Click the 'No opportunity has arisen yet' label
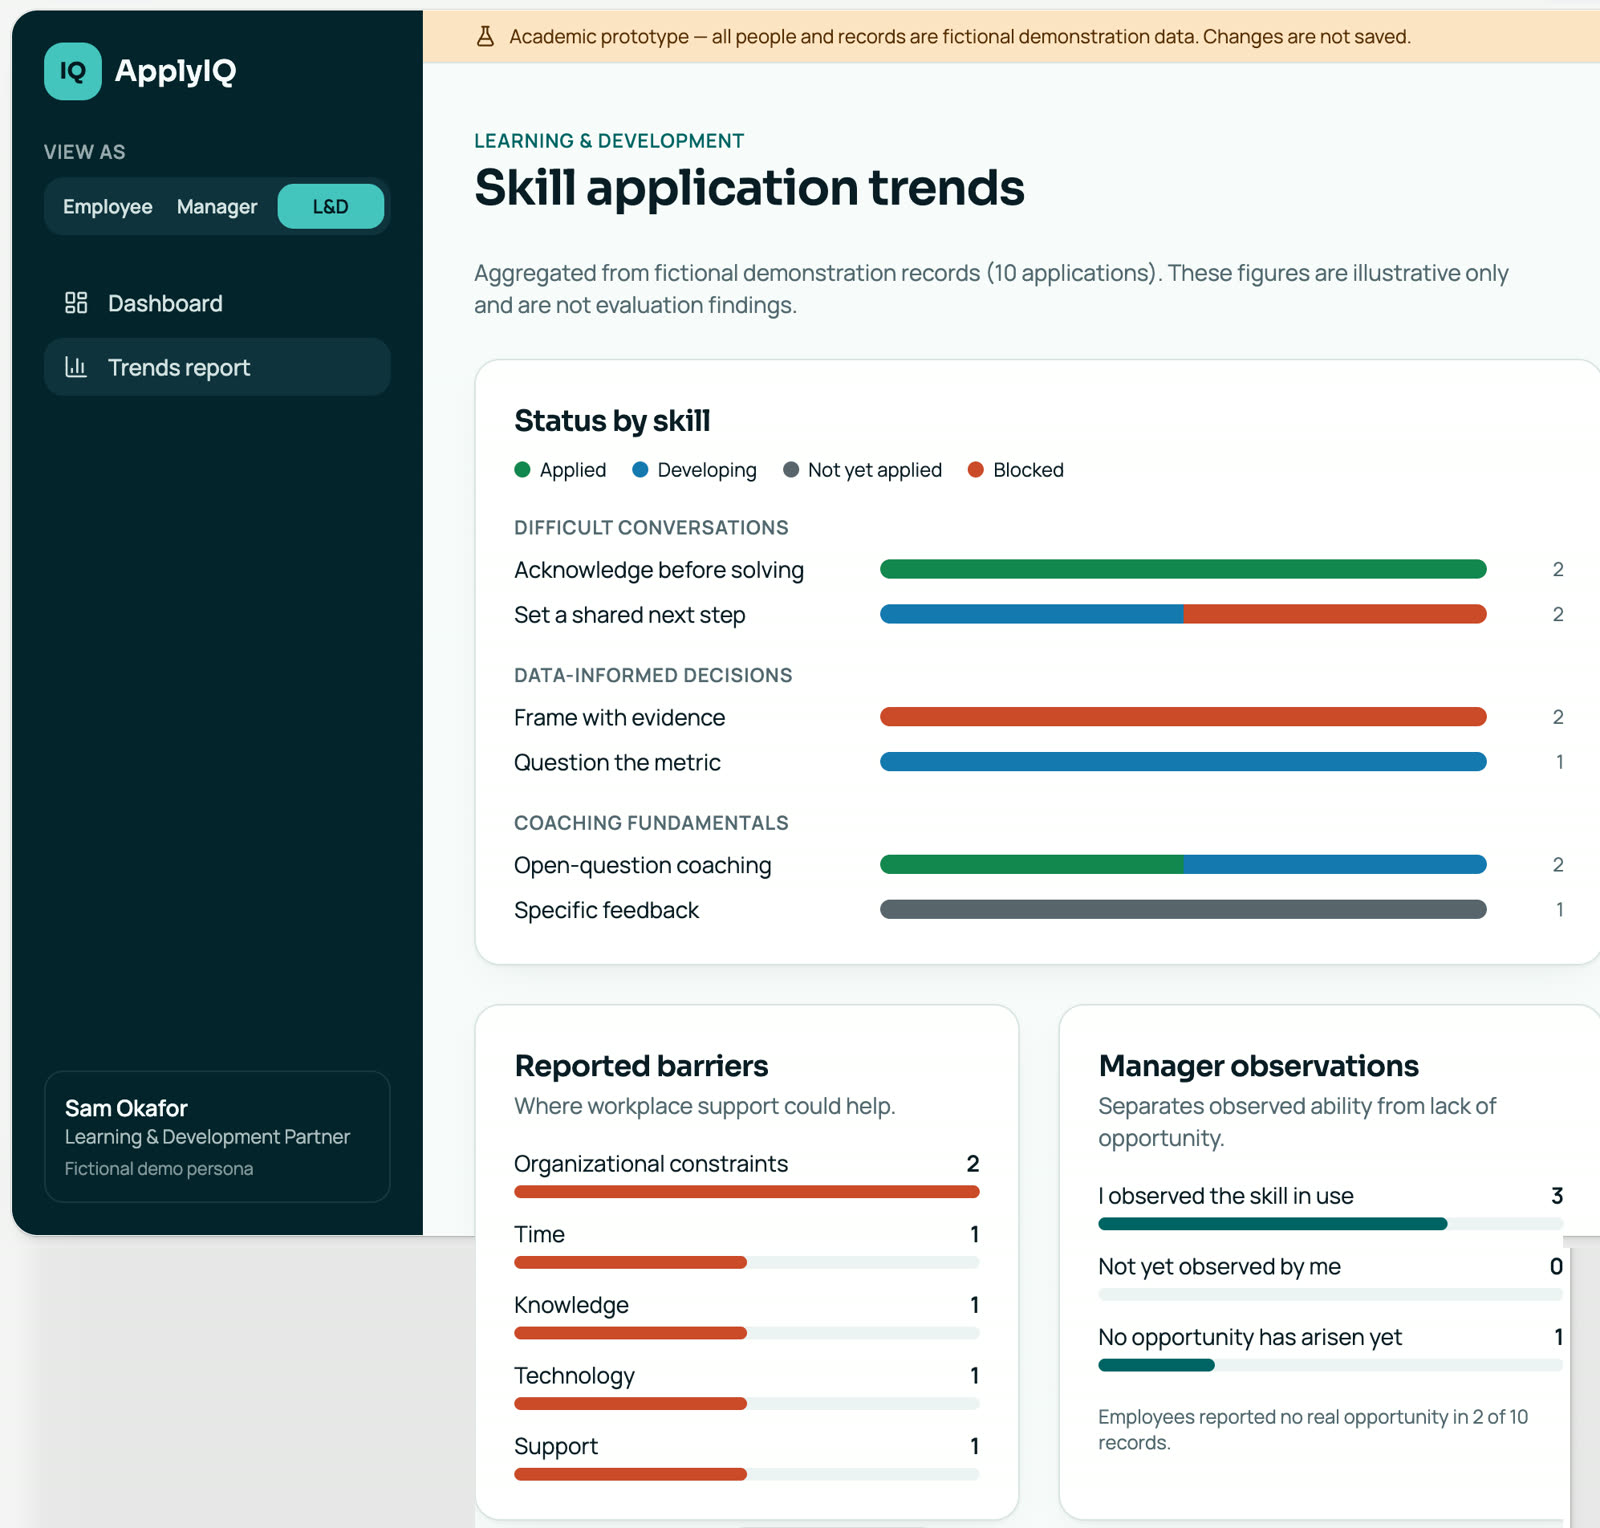 (1250, 1338)
